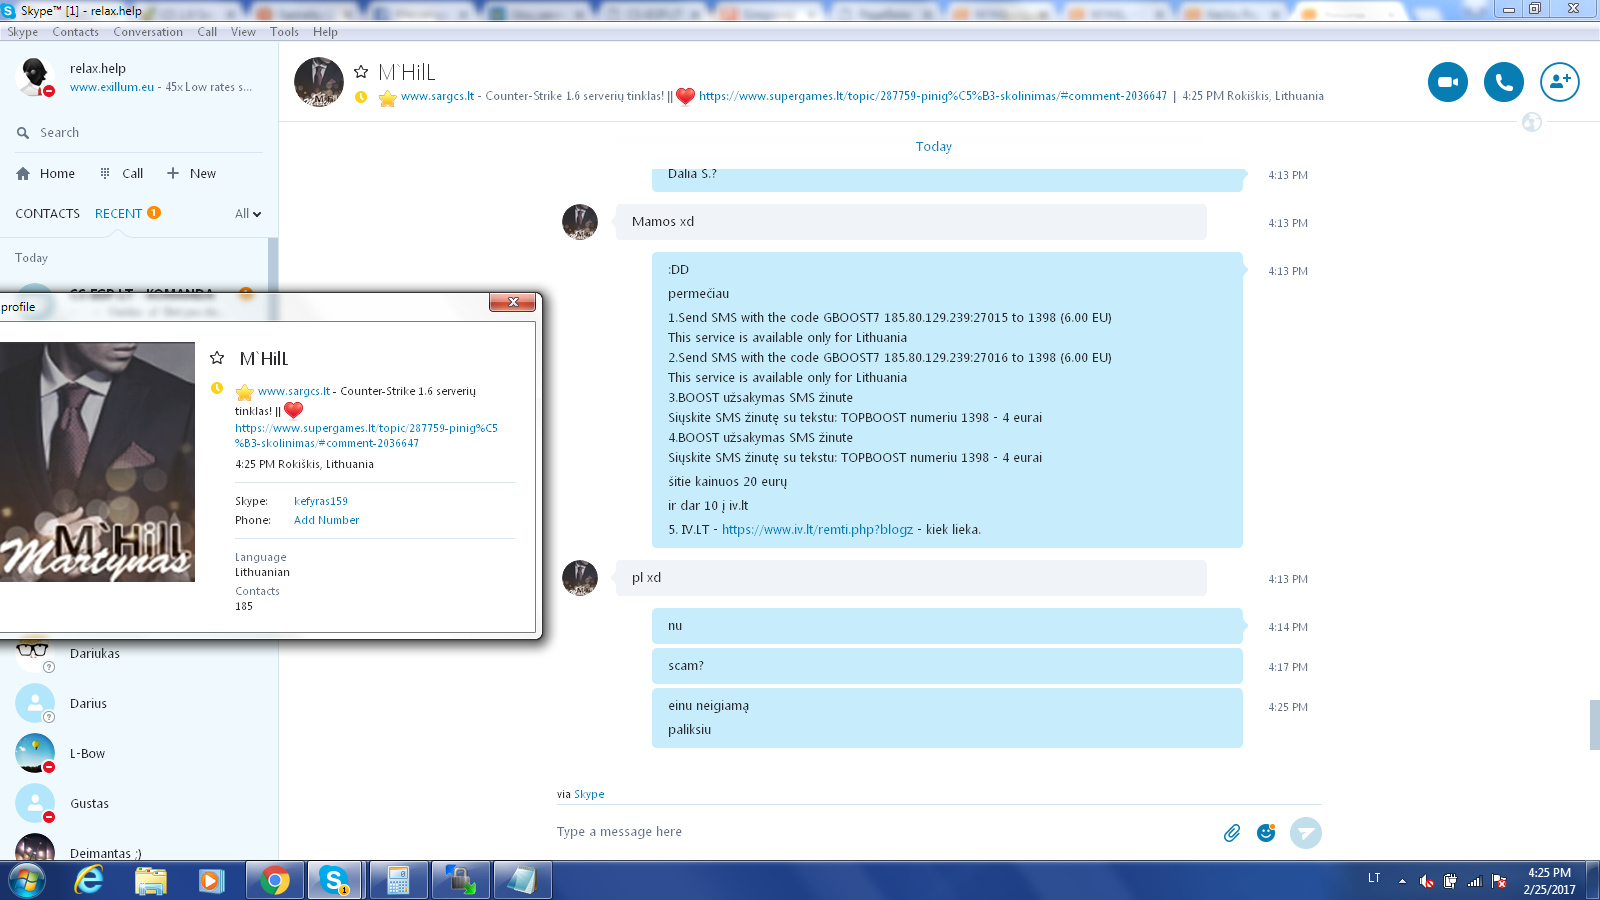
Task: Select contact Darius
Action: coord(139,704)
